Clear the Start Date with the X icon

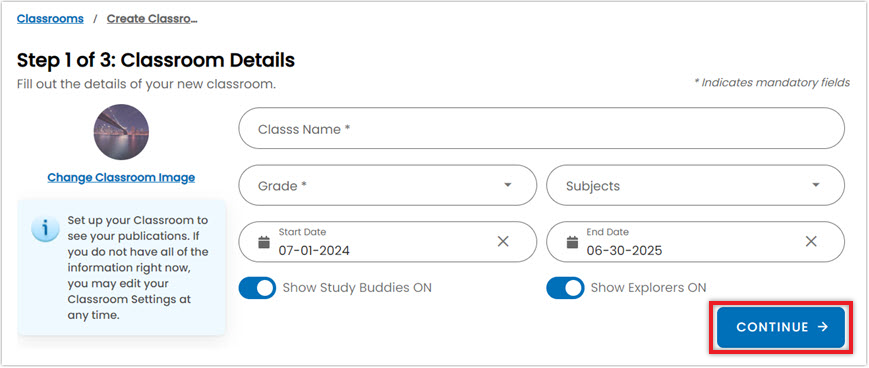coord(503,242)
